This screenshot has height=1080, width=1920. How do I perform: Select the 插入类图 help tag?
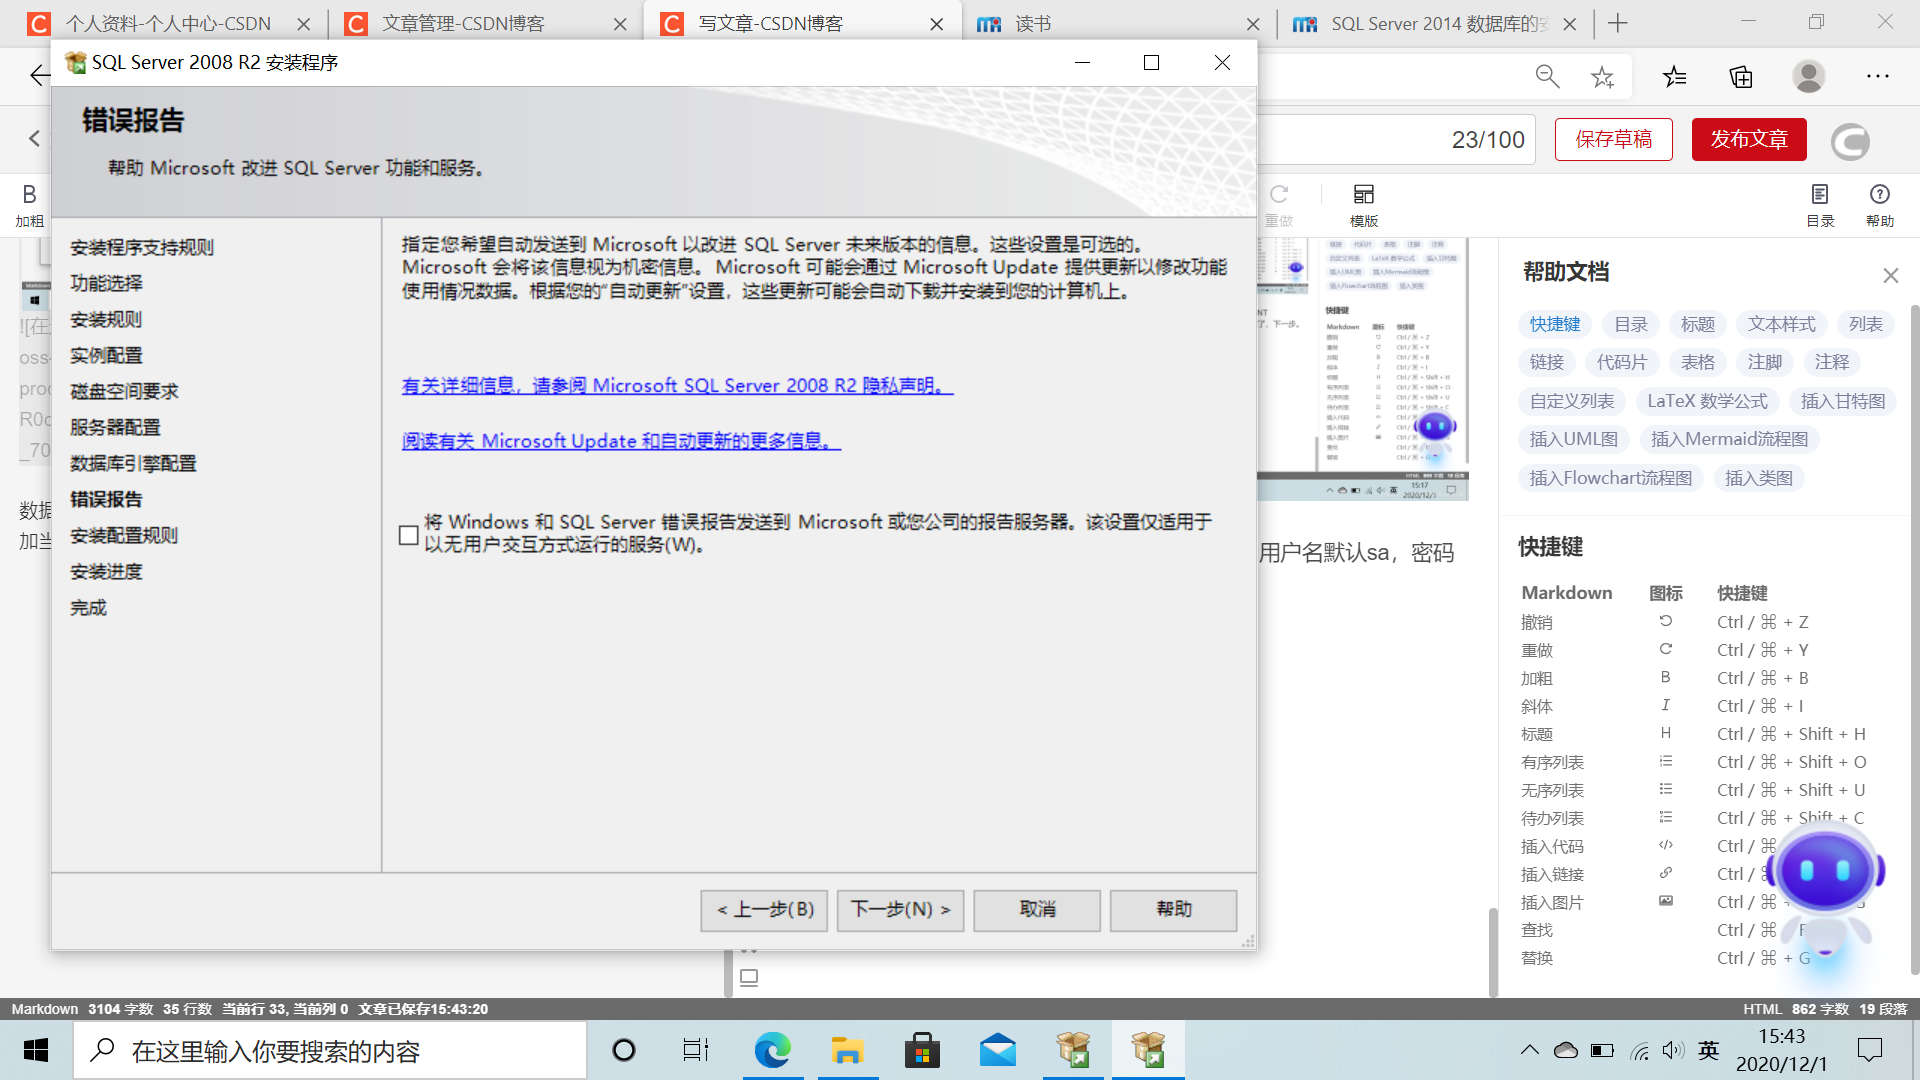pos(1758,479)
